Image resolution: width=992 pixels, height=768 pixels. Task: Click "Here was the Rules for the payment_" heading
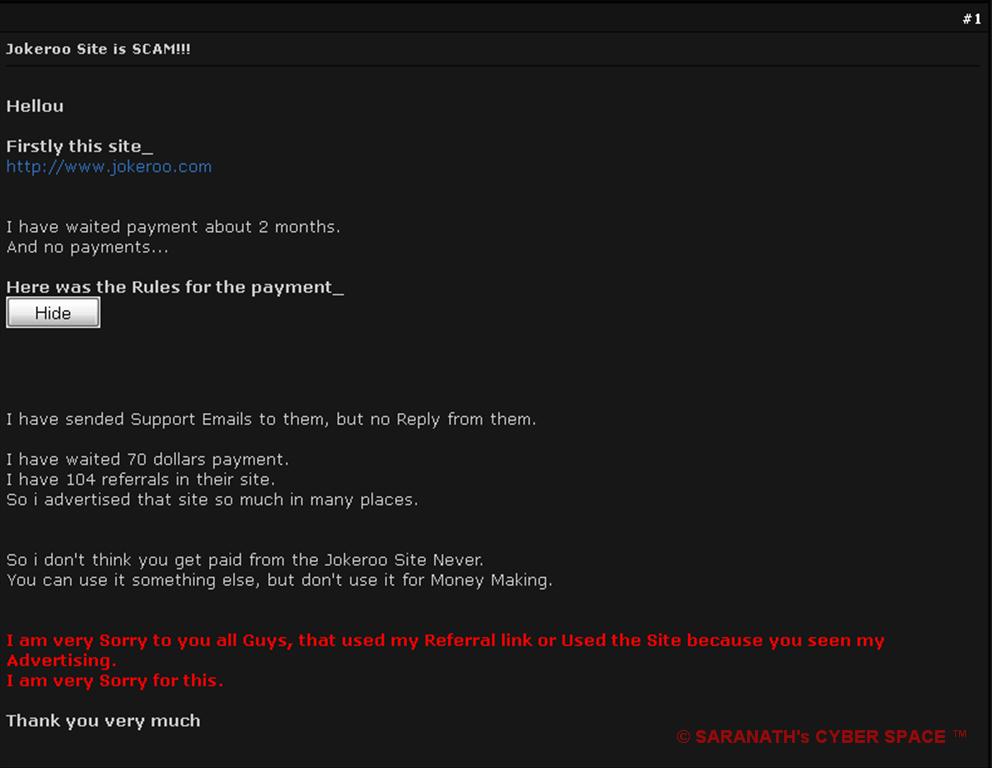(175, 287)
